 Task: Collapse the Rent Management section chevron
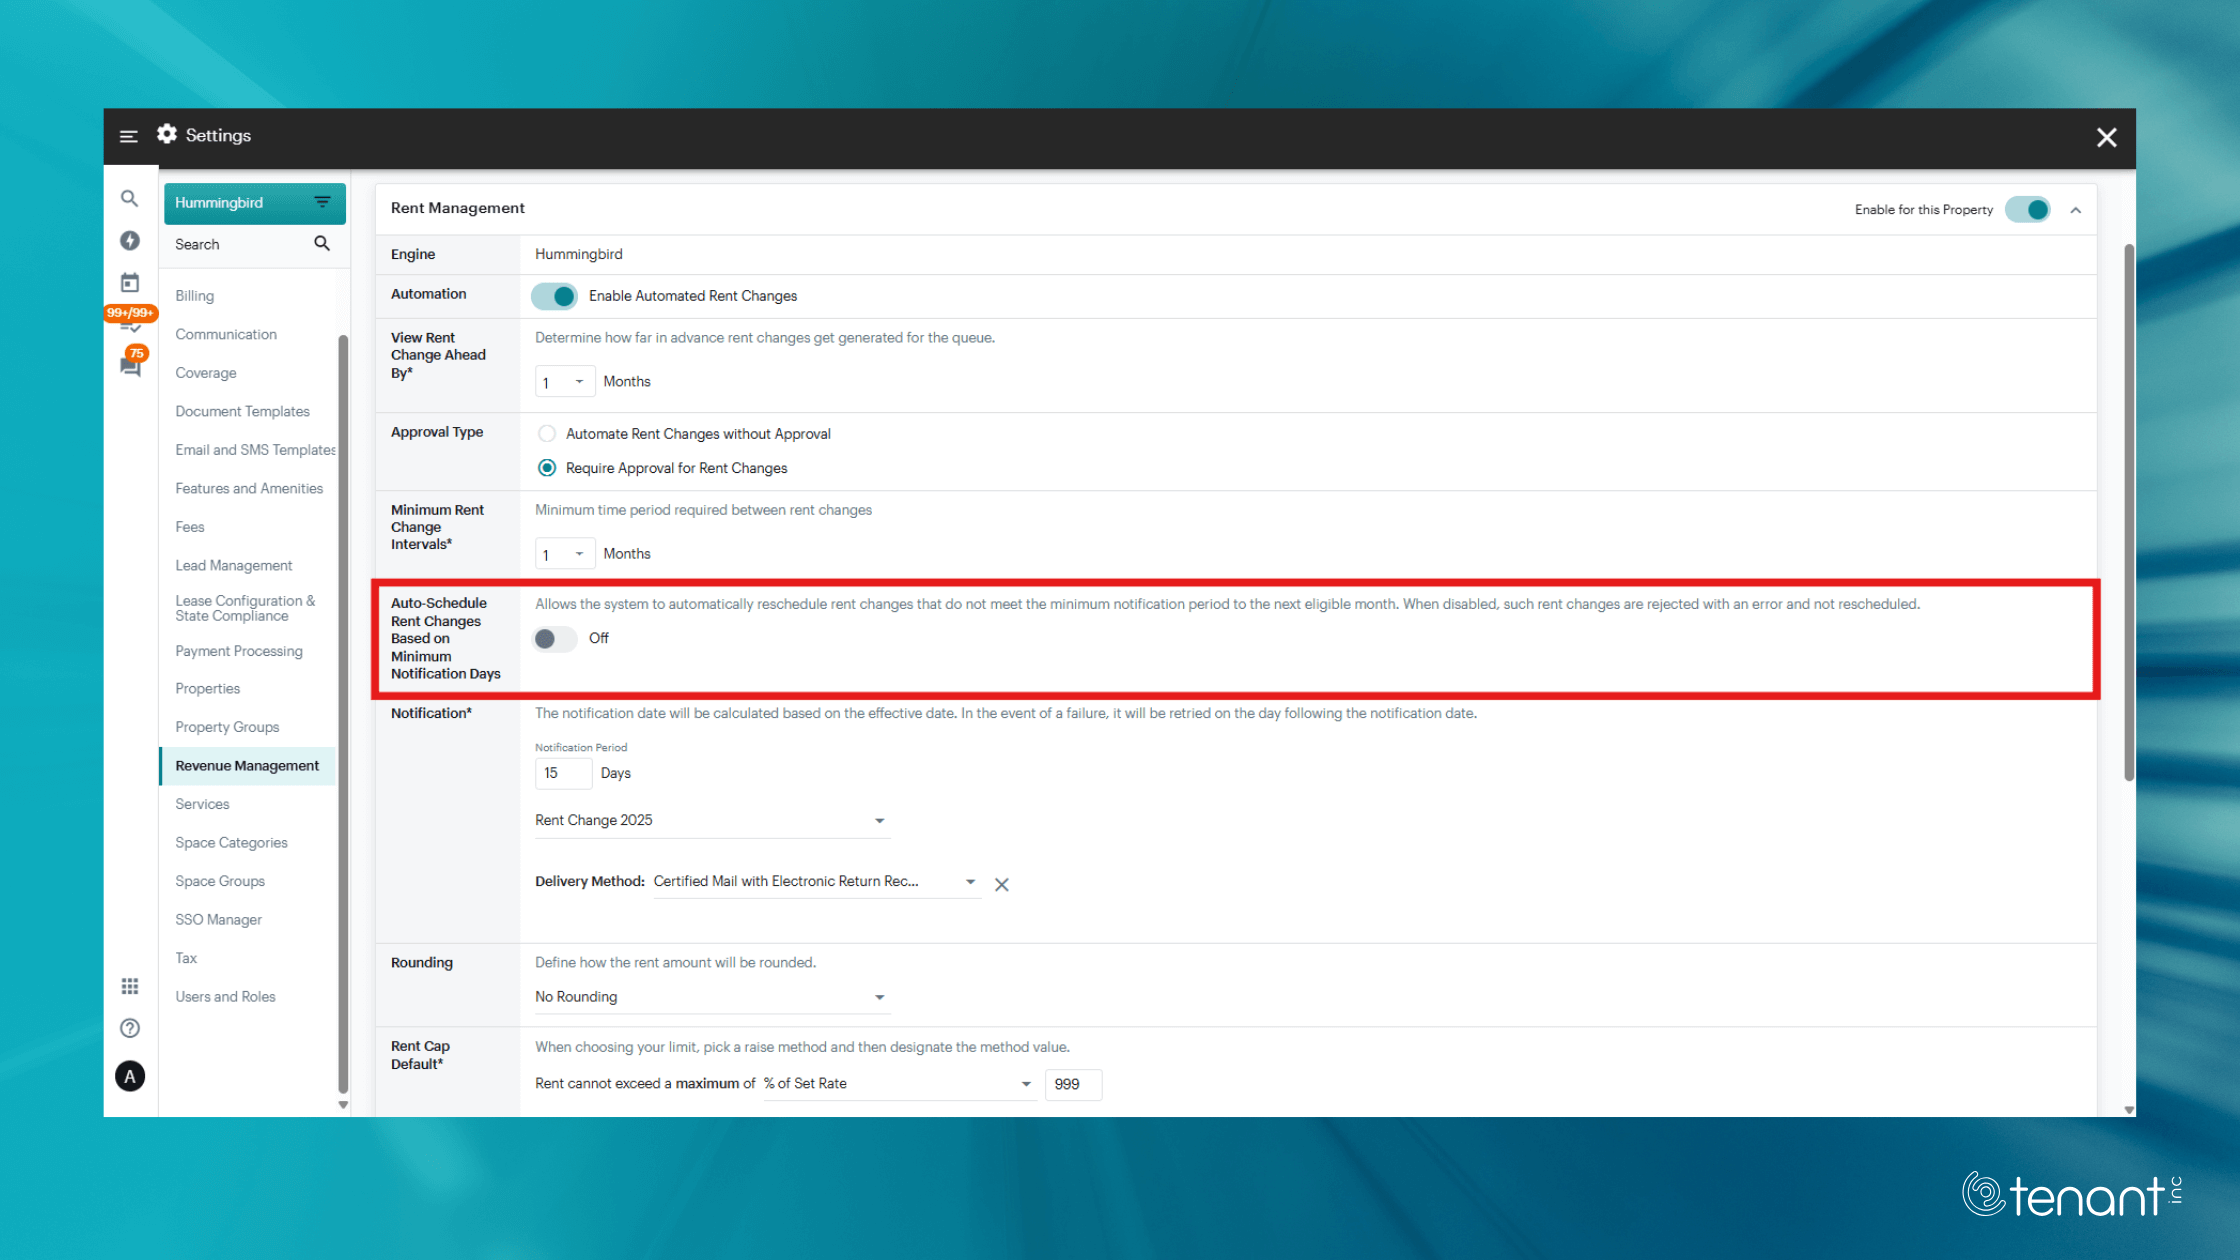point(2076,210)
